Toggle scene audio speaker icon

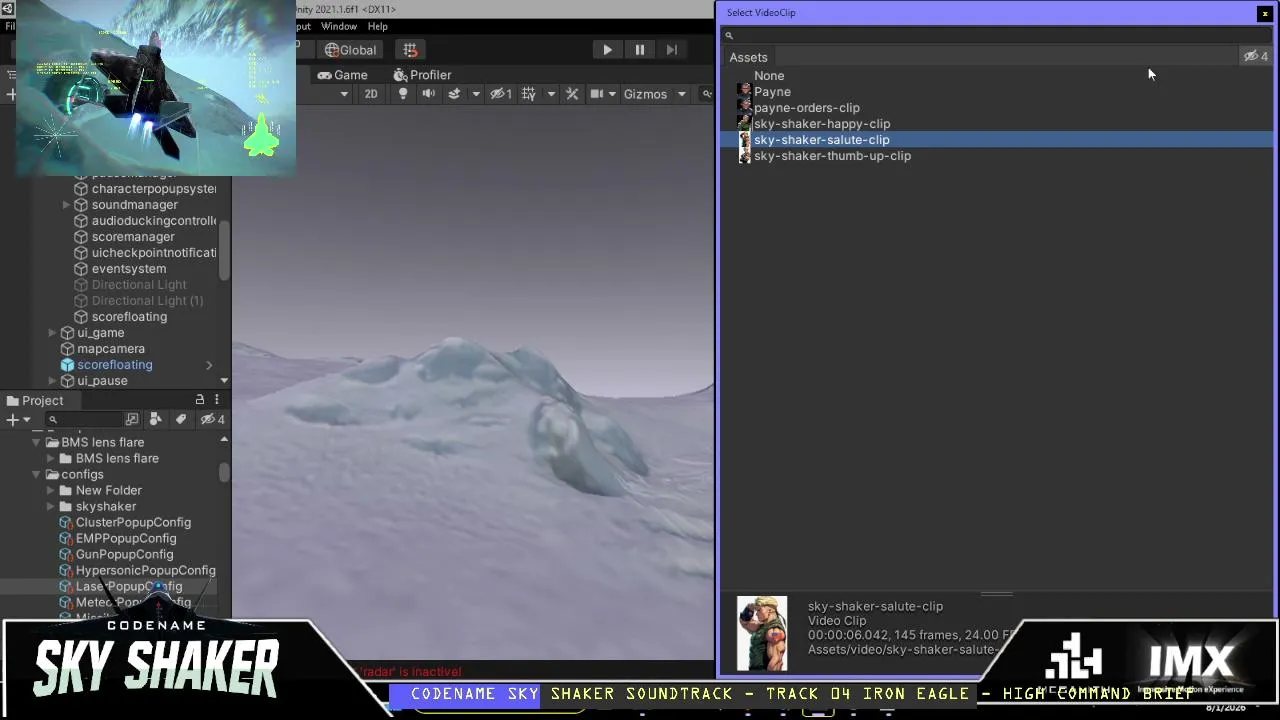pyautogui.click(x=428, y=94)
